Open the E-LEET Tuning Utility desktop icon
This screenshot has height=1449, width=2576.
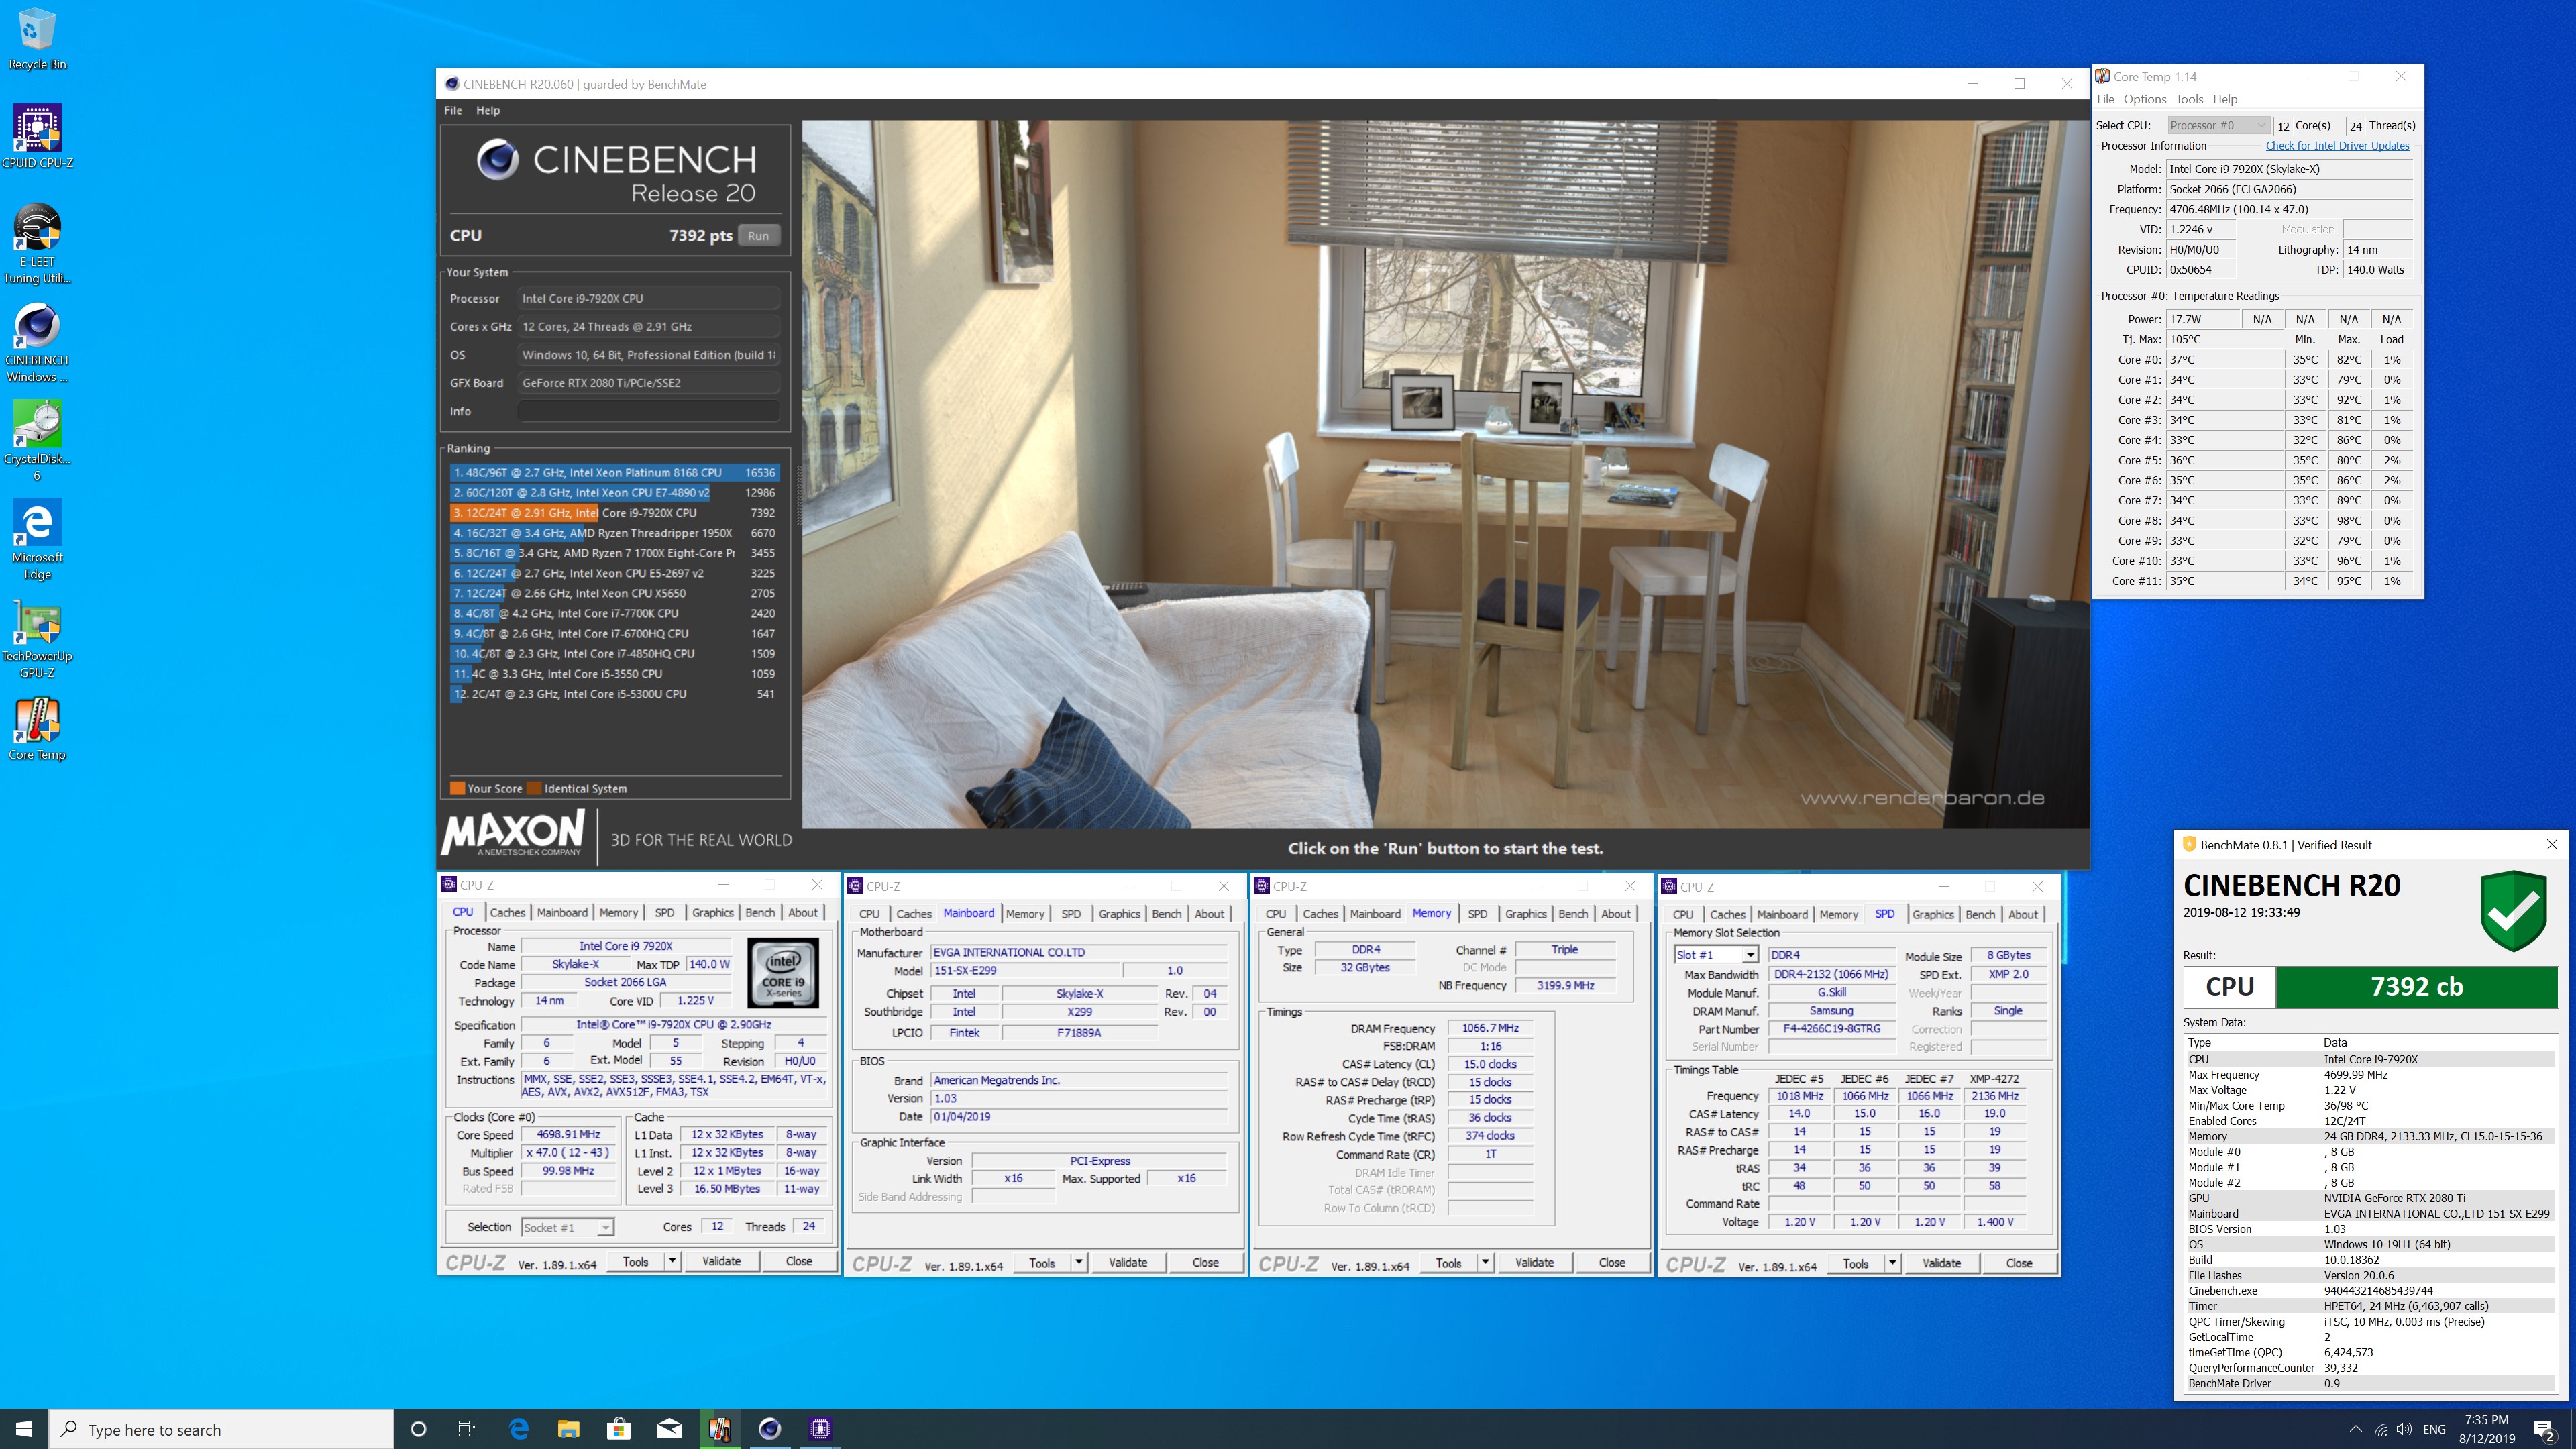pyautogui.click(x=37, y=245)
